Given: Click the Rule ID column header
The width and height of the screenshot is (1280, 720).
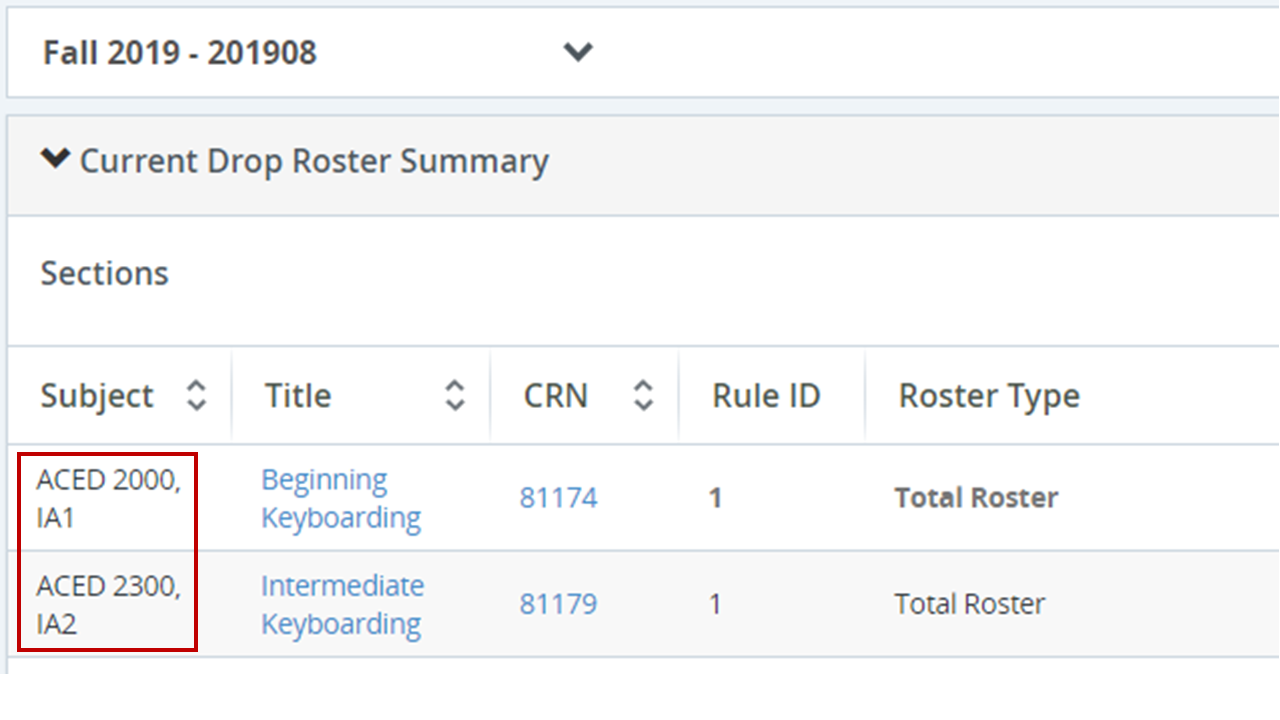Looking at the screenshot, I should (x=766, y=396).
